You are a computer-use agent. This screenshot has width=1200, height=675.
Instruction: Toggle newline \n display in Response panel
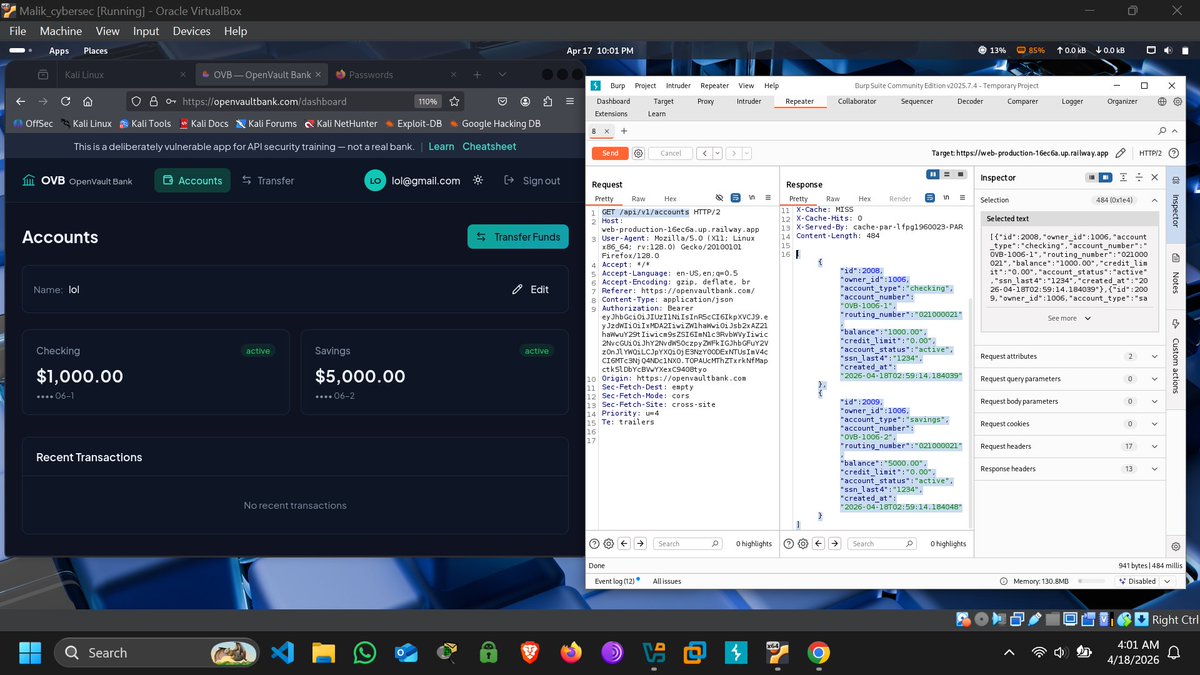click(946, 198)
